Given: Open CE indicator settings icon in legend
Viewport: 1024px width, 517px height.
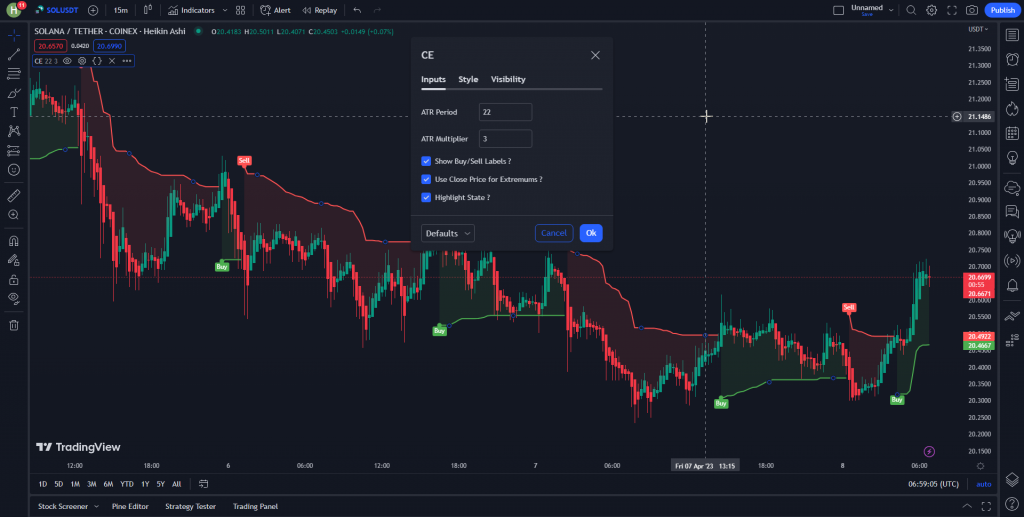Looking at the screenshot, I should coord(82,61).
